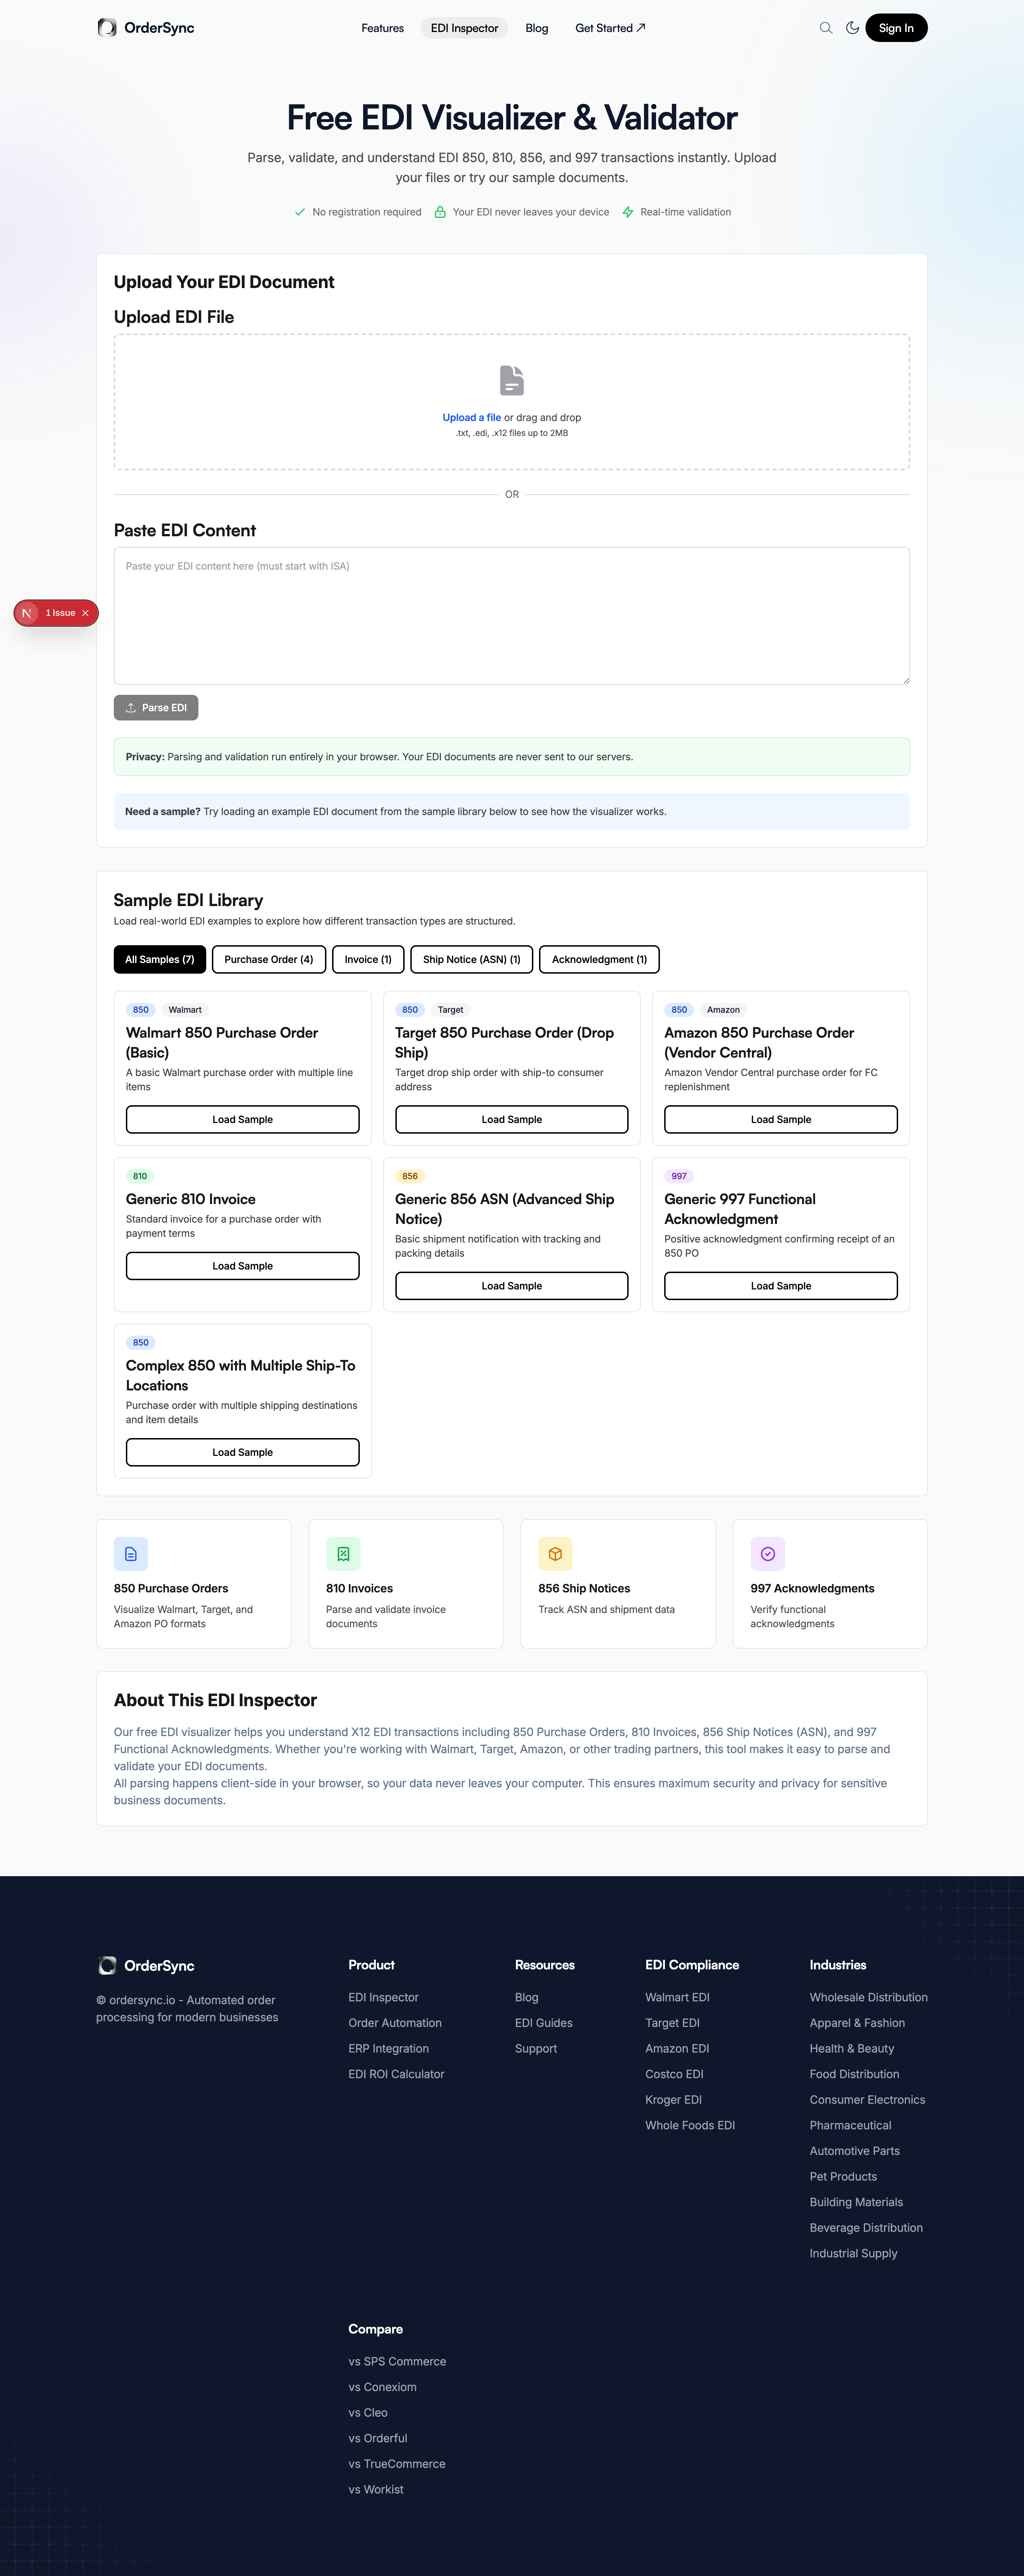1024x2576 pixels.
Task: Click the 810 Invoices receipt icon
Action: (x=343, y=1554)
